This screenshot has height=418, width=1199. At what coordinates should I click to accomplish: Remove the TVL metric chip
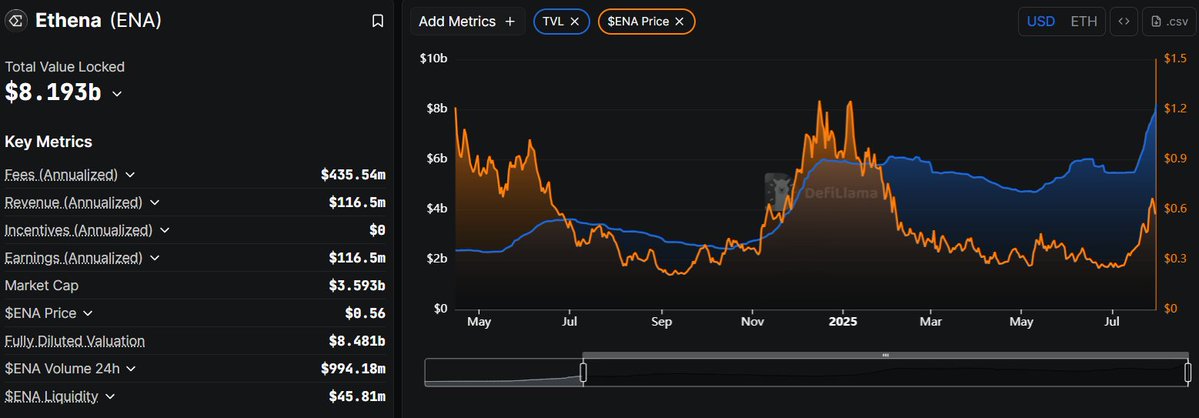pos(574,21)
